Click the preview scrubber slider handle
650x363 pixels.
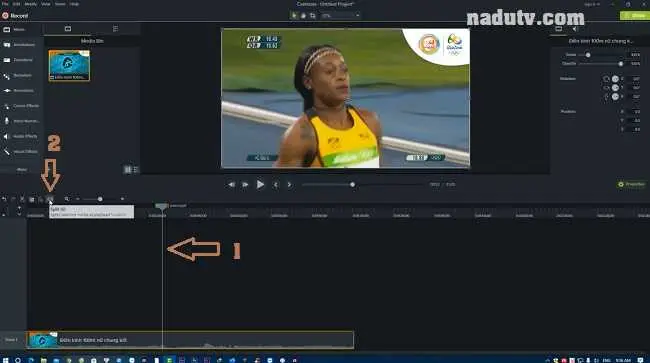point(352,184)
